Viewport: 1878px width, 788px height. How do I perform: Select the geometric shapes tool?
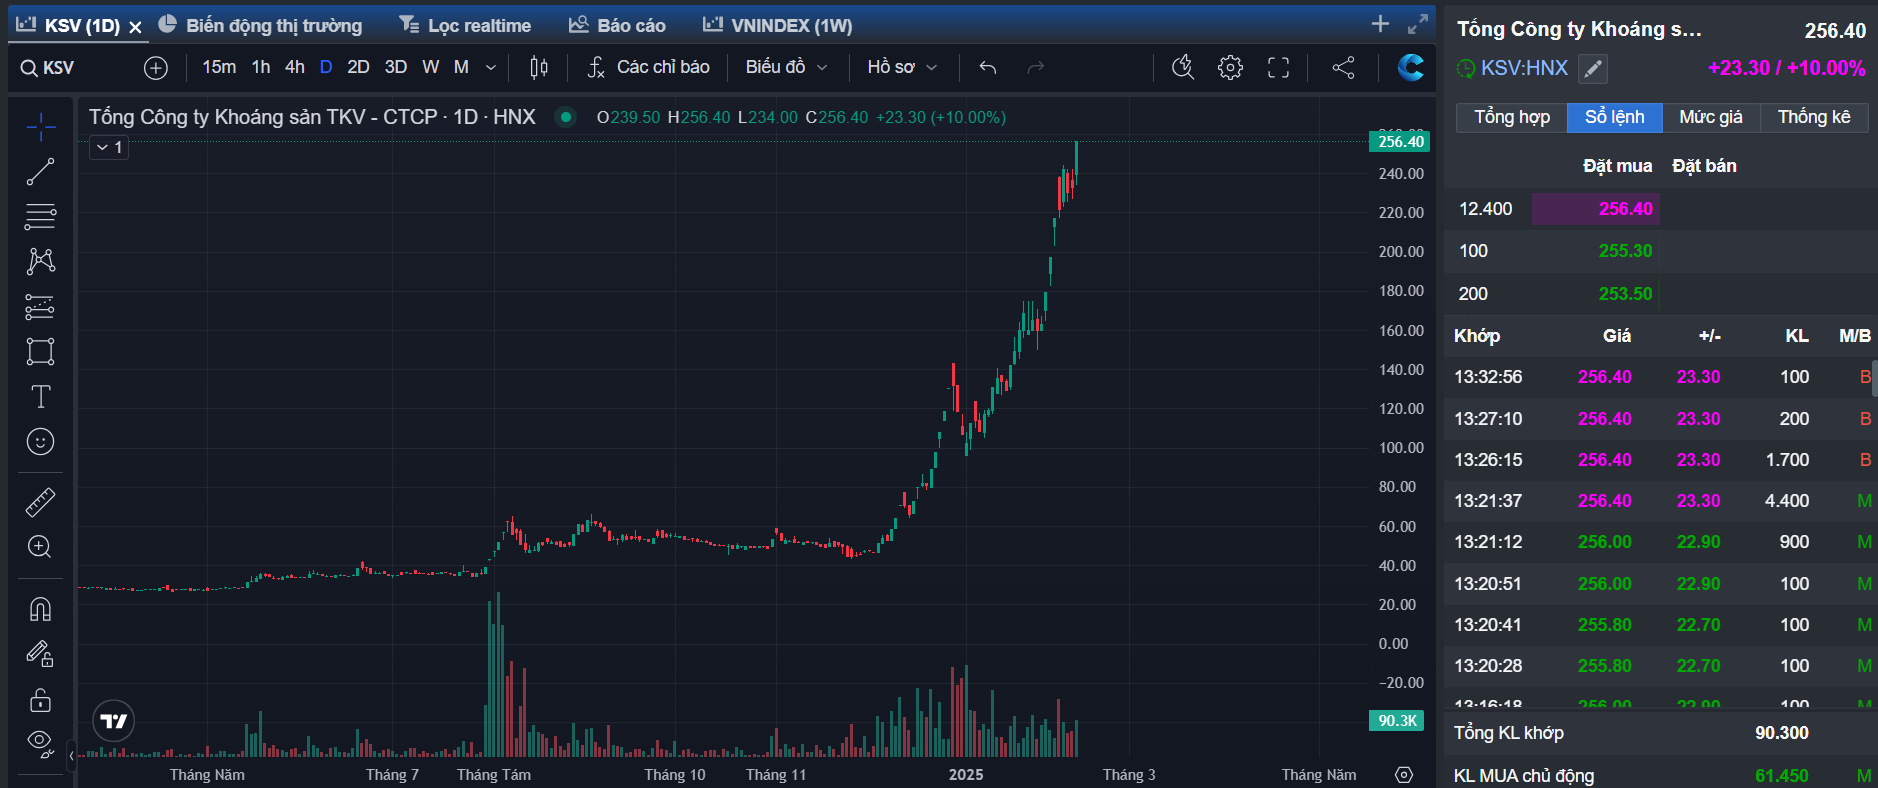pyautogui.click(x=40, y=351)
